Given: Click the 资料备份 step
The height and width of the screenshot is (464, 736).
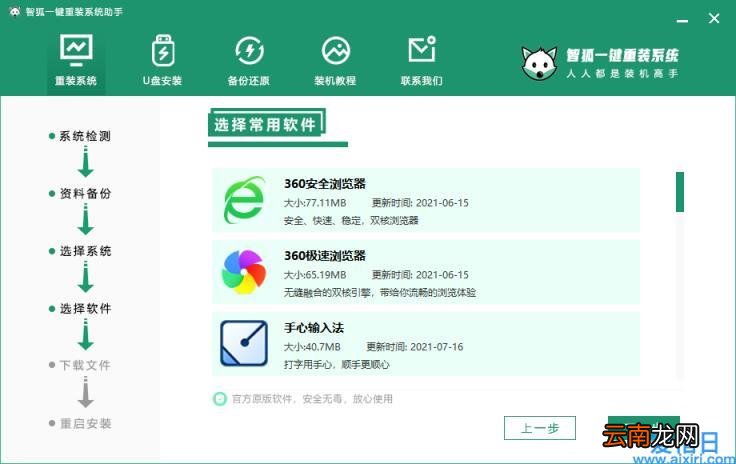Looking at the screenshot, I should pos(80,193).
